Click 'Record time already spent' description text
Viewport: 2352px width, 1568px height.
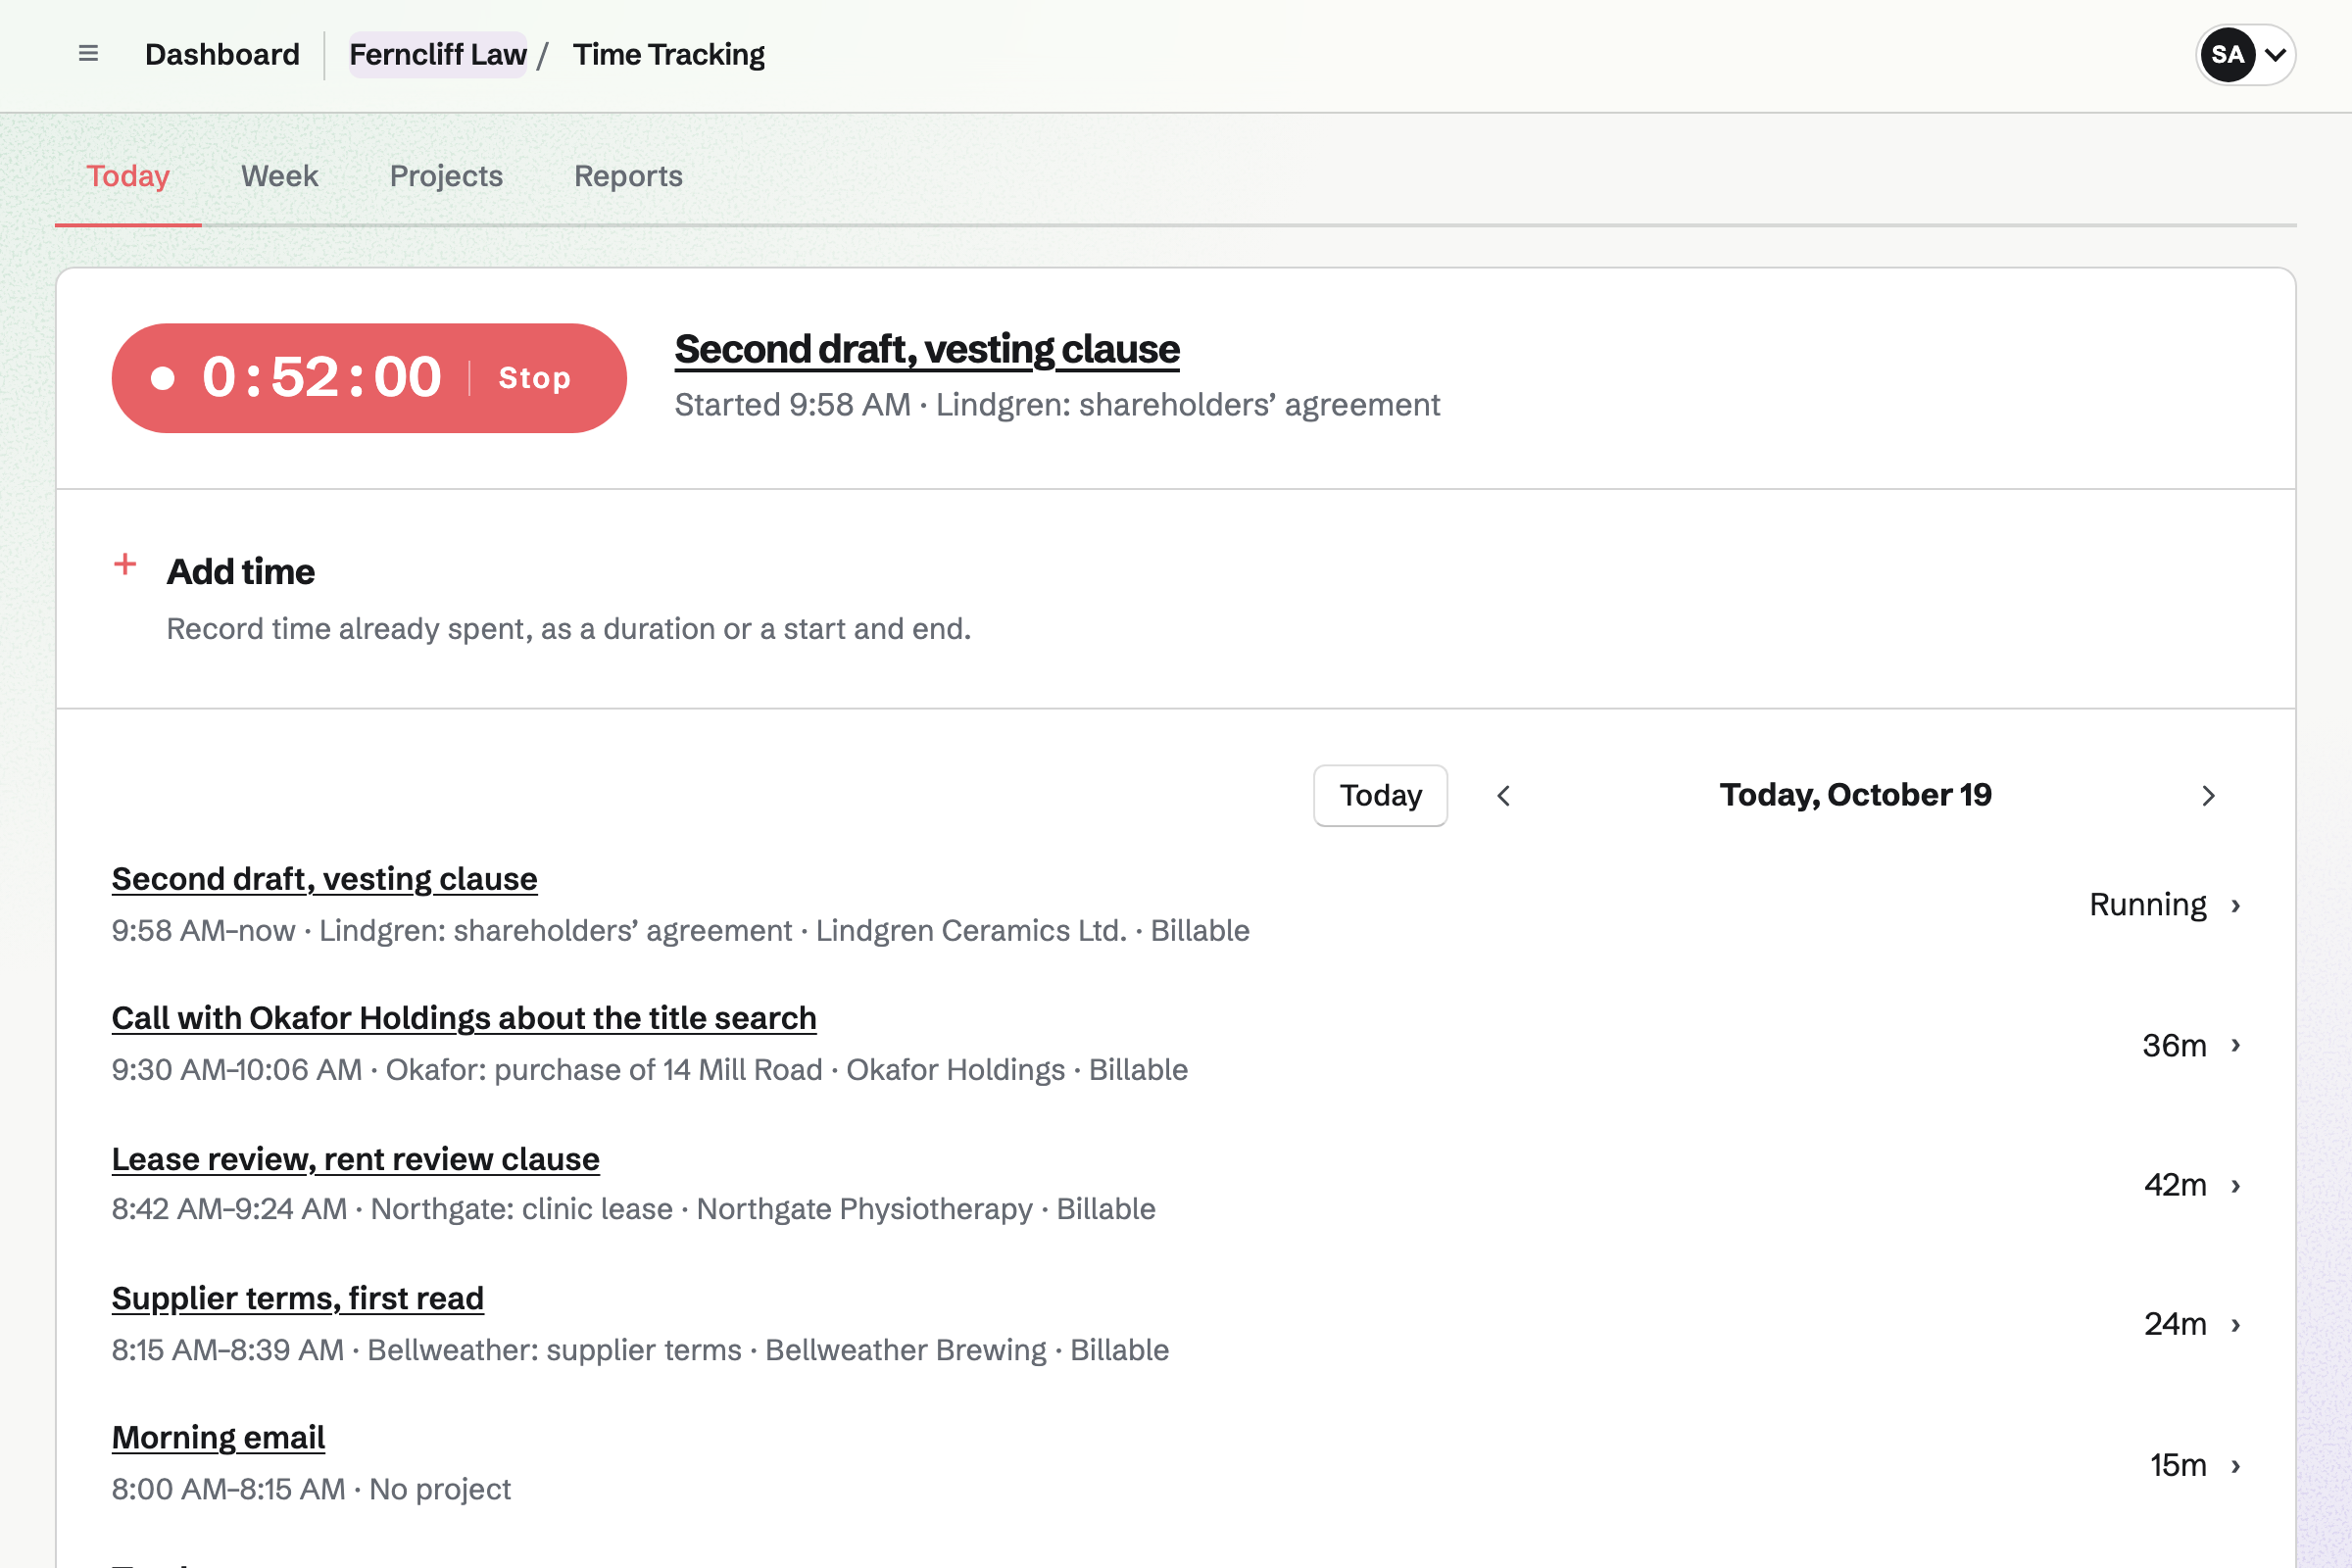568,629
